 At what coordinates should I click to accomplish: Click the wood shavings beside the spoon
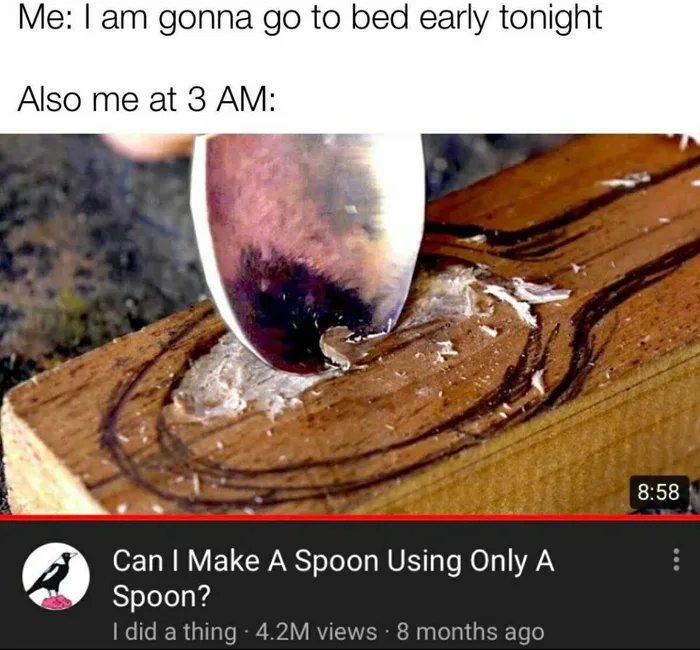click(x=504, y=295)
